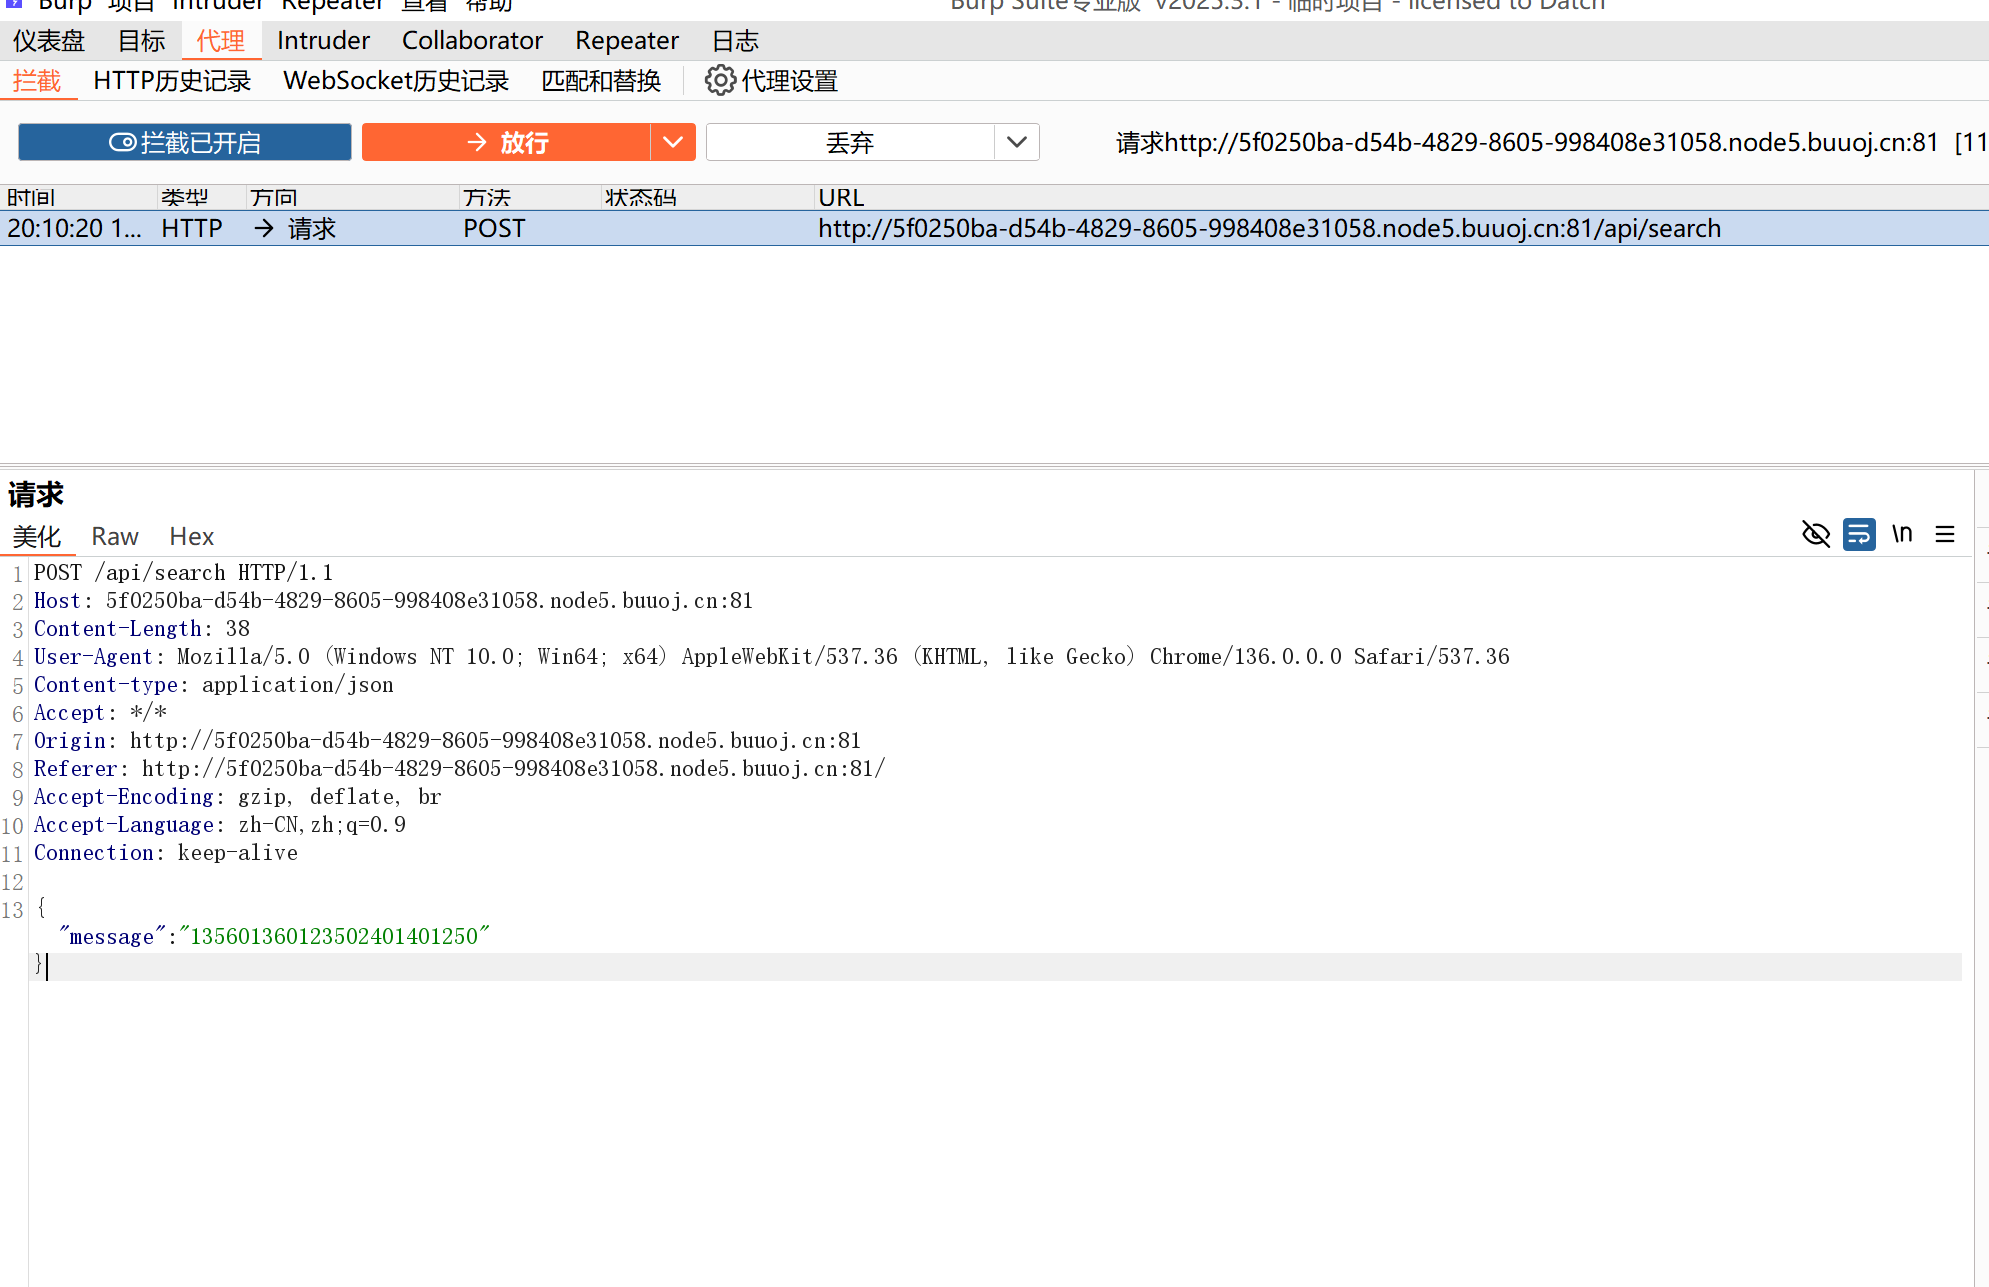The image size is (1989, 1287).
Task: Open the Collaborator main tab
Action: 472,40
